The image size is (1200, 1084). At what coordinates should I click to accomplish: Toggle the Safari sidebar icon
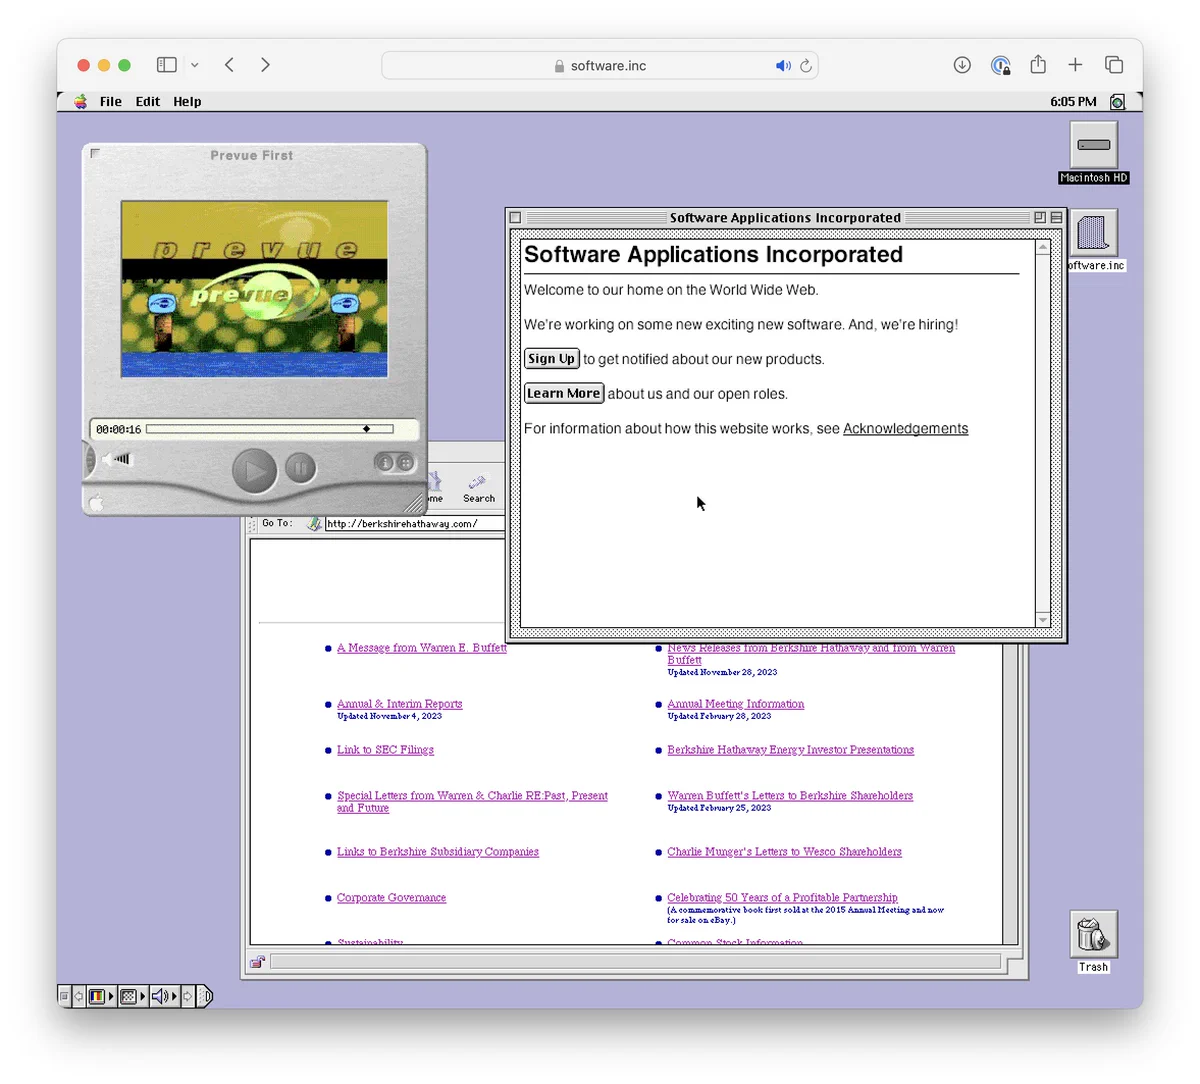(167, 65)
